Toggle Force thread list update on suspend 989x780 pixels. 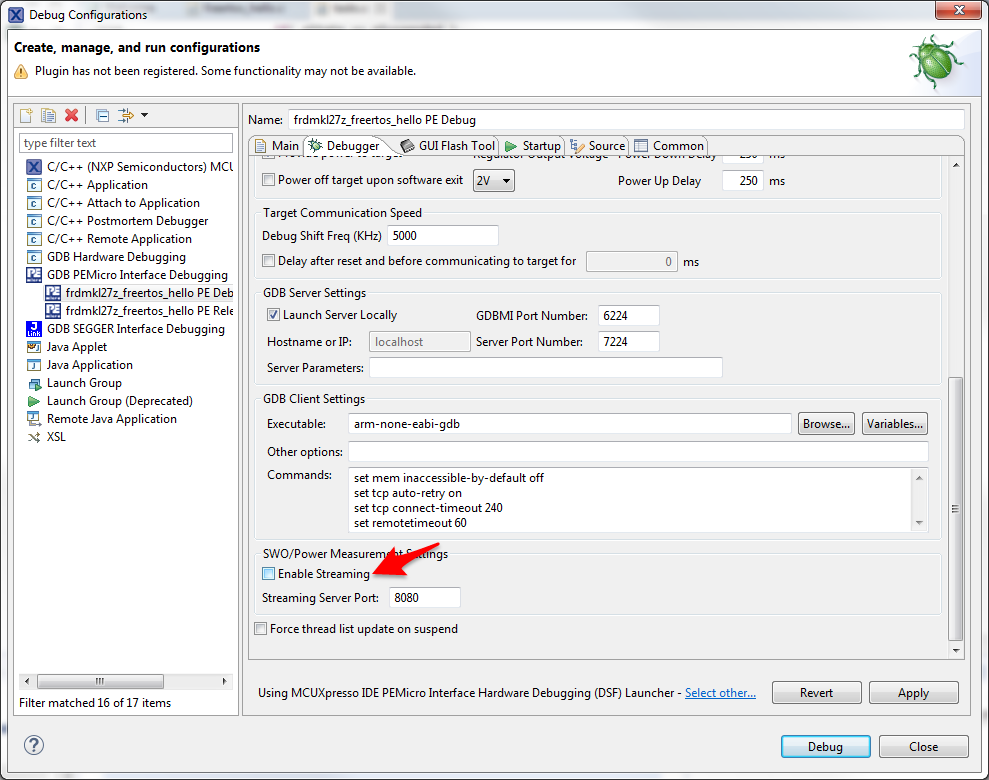(x=260, y=629)
